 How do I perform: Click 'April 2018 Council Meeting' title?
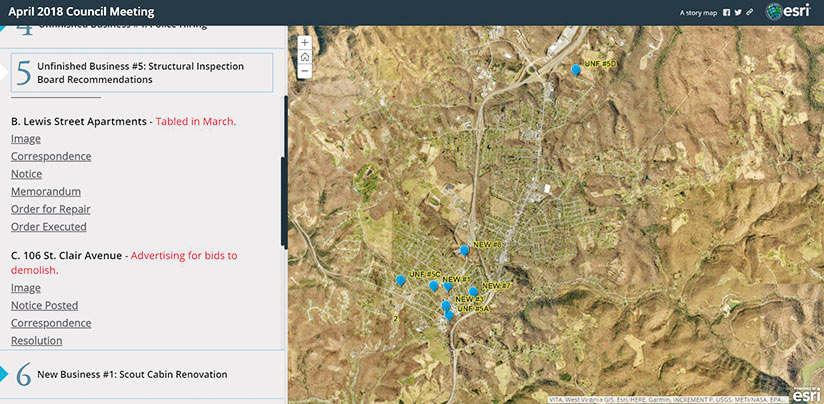pos(81,12)
